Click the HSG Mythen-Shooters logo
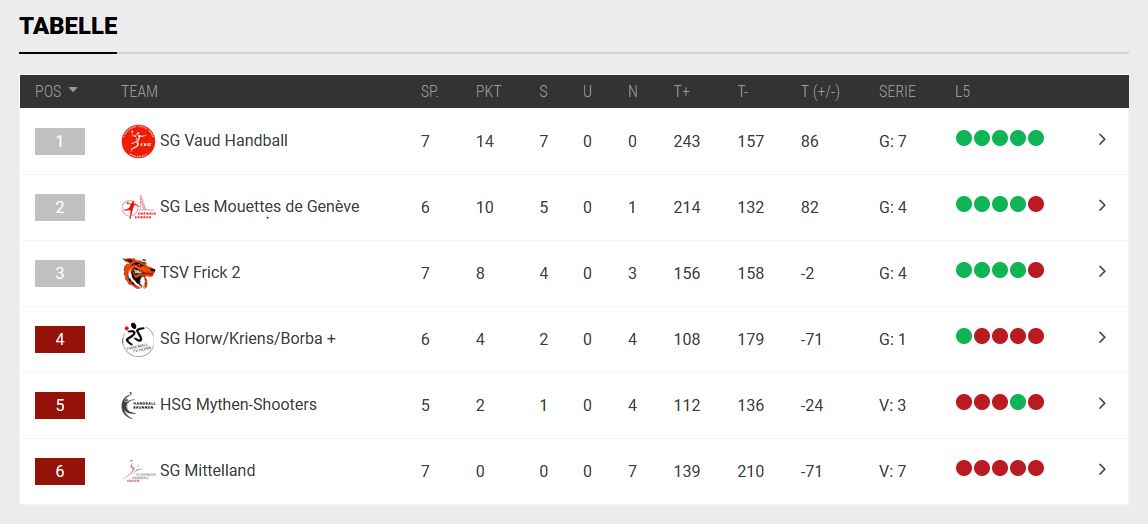Screen dimensions: 1148x524 pyautogui.click(x=138, y=405)
